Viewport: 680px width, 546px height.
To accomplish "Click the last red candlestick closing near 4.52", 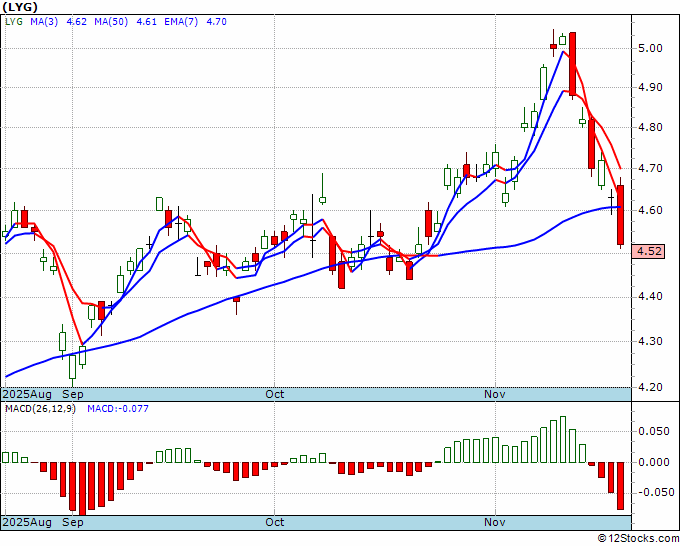I will coord(621,213).
